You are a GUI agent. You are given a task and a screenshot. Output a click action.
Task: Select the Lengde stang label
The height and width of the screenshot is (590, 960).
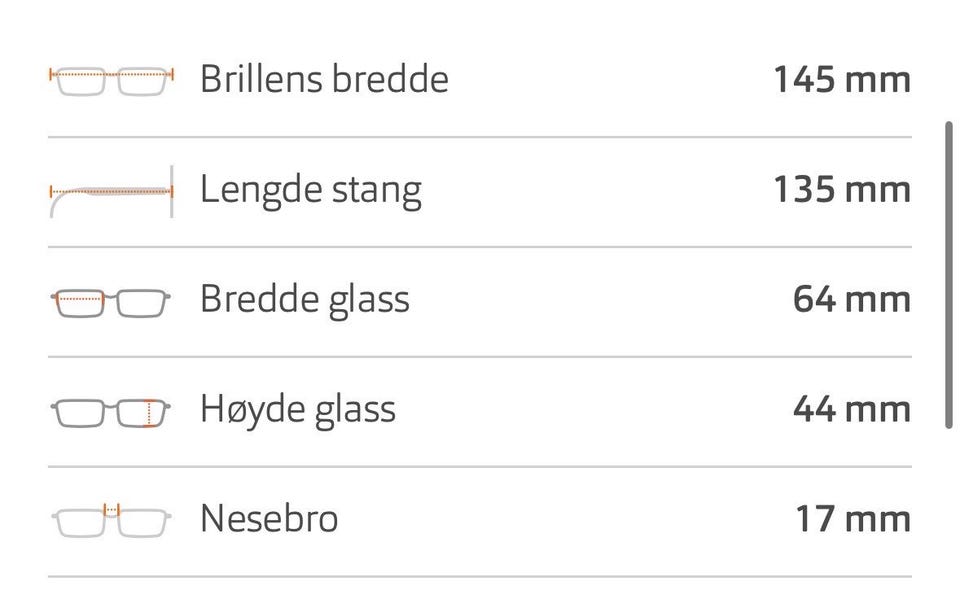point(310,191)
